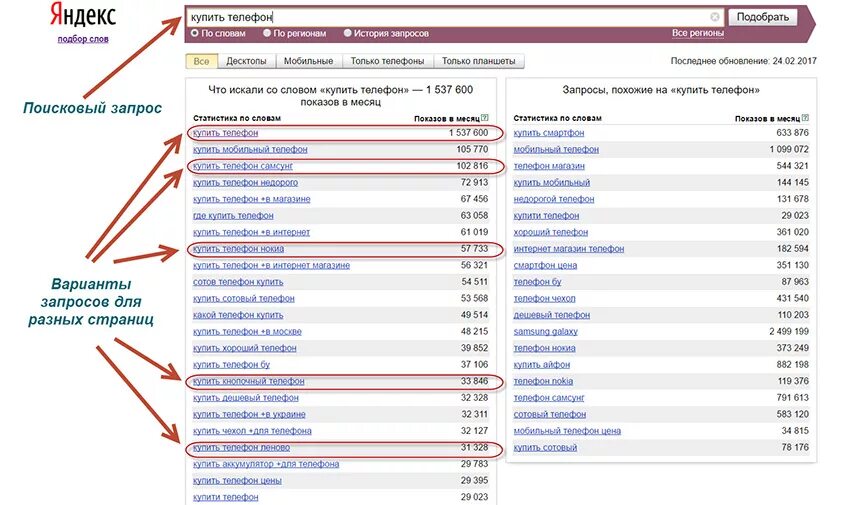
Task: Open the 'купить чехол +для телефона' link
Action: [252, 431]
